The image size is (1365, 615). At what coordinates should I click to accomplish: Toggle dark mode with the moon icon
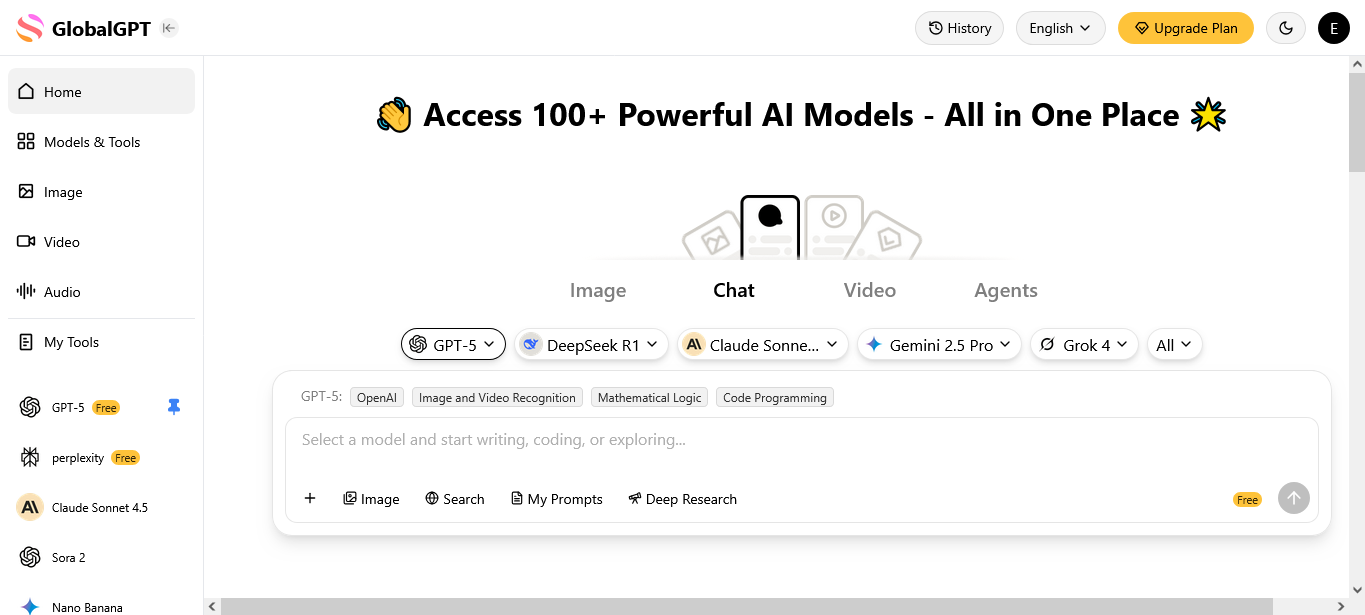coord(1286,28)
